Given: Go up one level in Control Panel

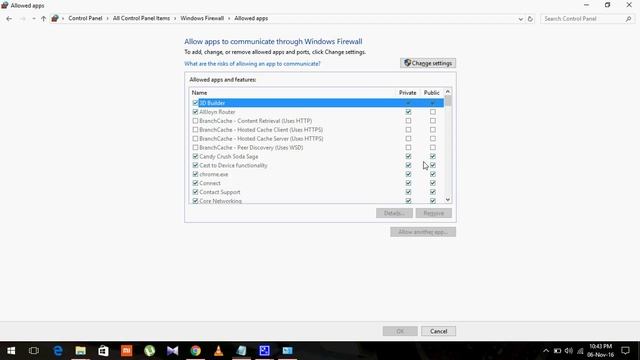Looking at the screenshot, I should coord(43,19).
